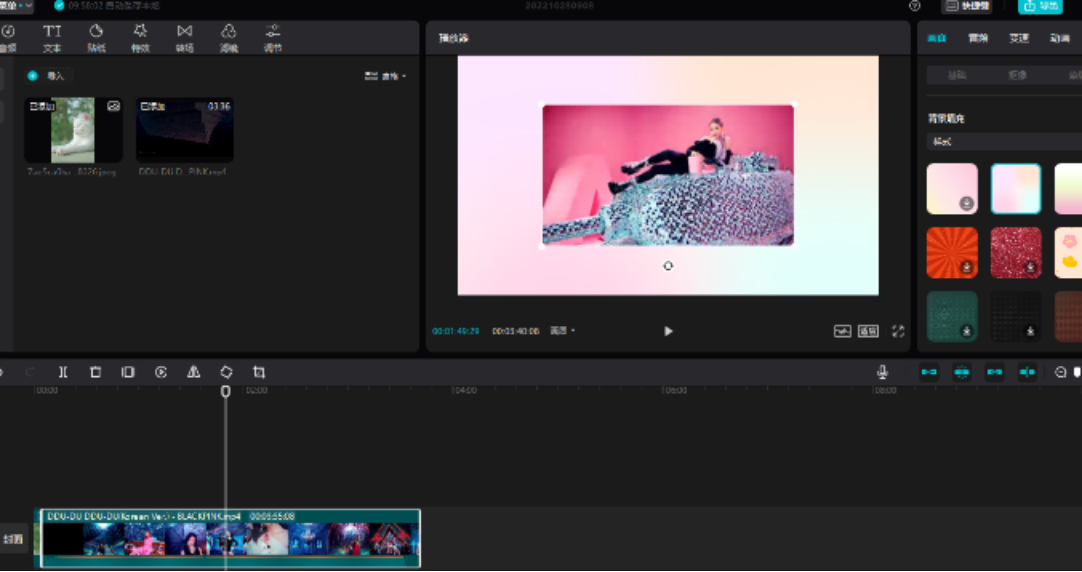Toggle the second teal track-link button on timeline
1082x572 pixels.
pyautogui.click(x=962, y=372)
